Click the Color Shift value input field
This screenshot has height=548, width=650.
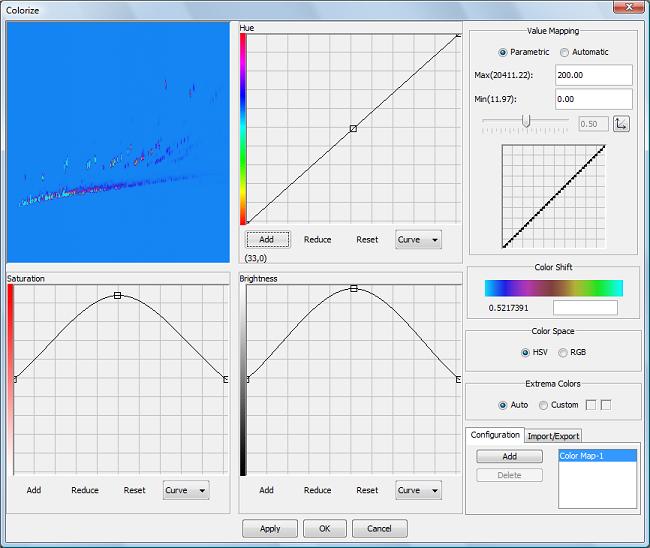pyautogui.click(x=585, y=308)
